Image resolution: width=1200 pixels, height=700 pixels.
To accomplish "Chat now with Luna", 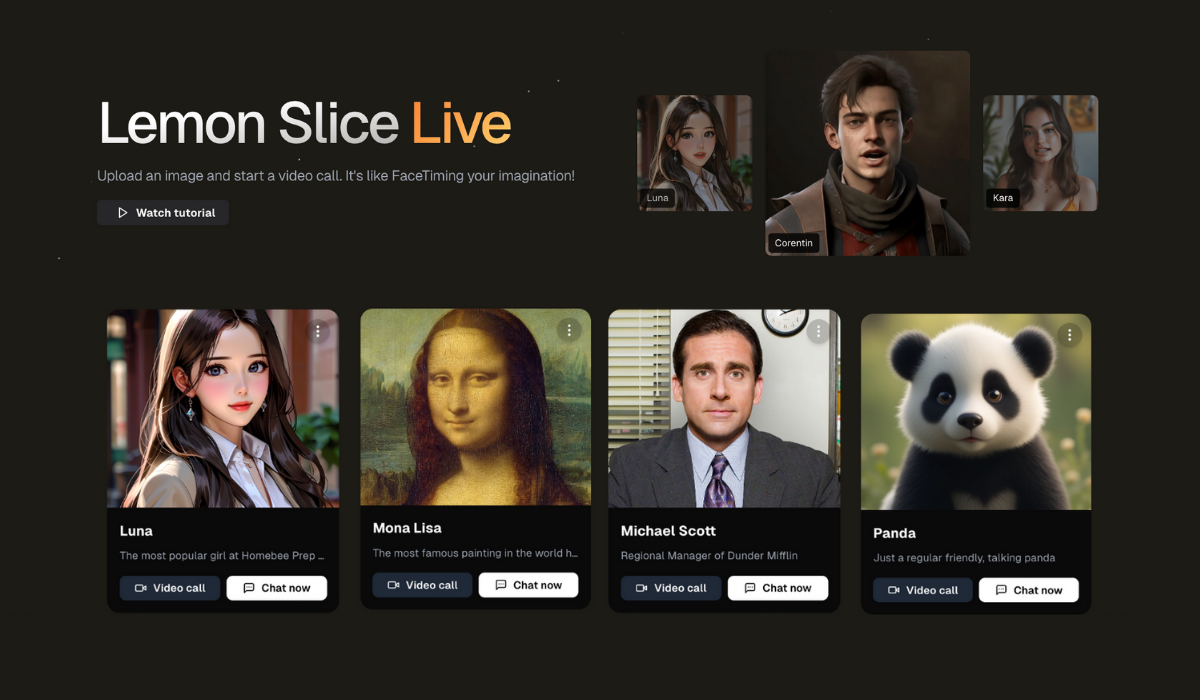I will (x=276, y=588).
